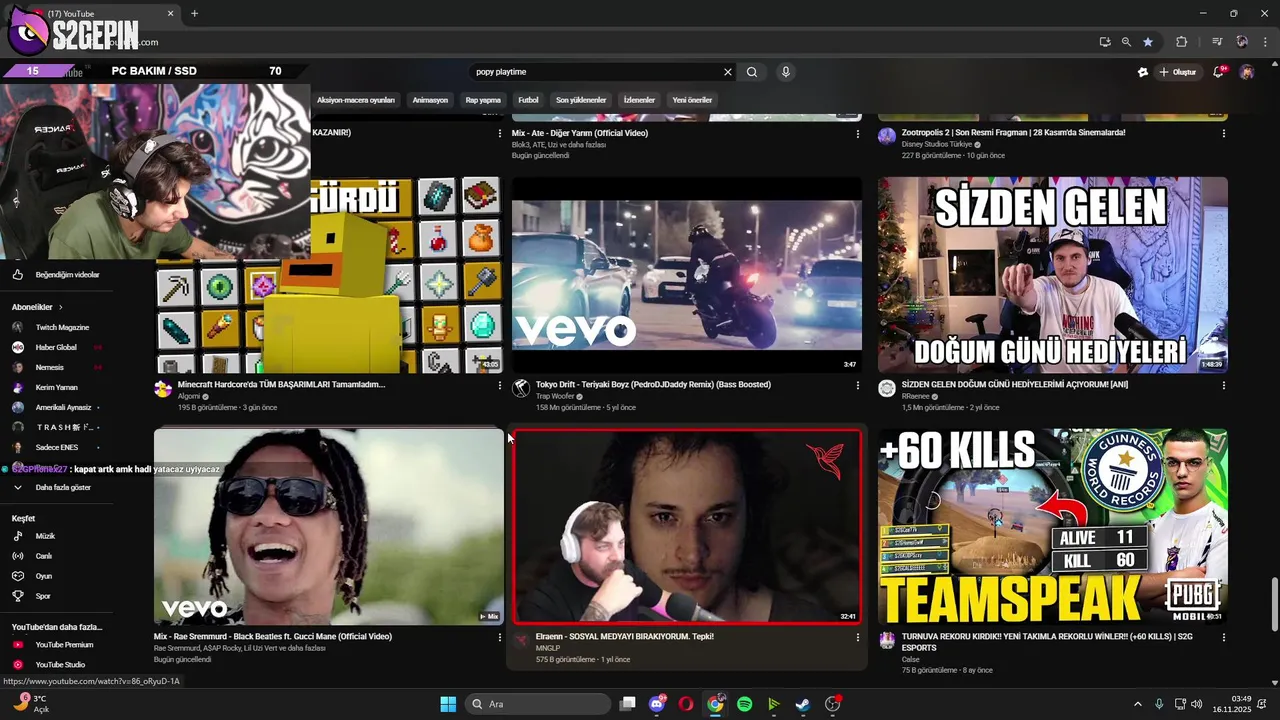Select the Son yüklenenler filter chip
The image size is (1280, 720).
[581, 100]
